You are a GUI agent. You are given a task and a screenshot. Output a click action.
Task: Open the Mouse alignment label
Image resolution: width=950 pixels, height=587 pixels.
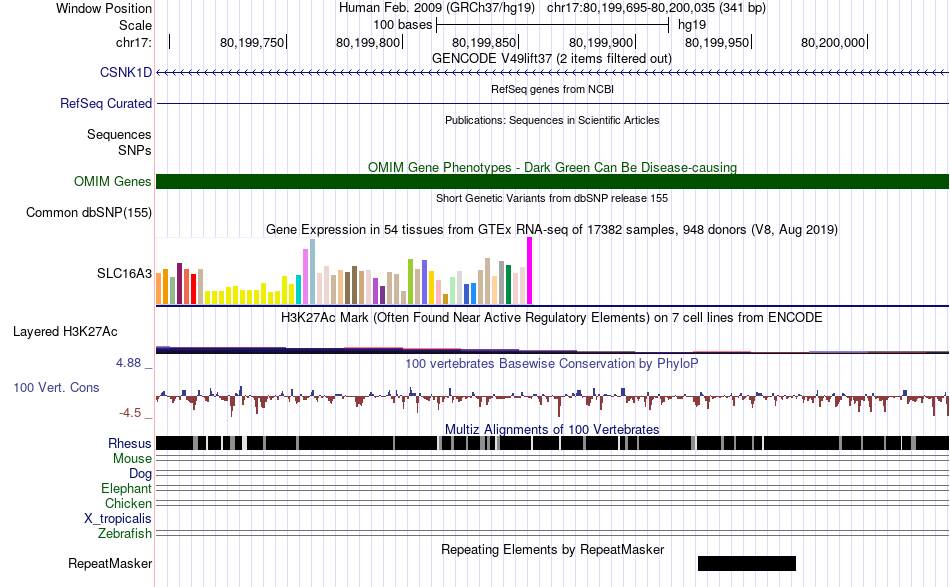tap(132, 459)
